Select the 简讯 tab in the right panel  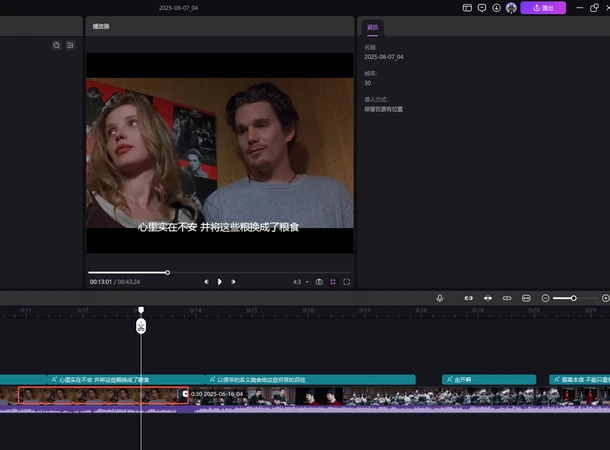tap(372, 27)
